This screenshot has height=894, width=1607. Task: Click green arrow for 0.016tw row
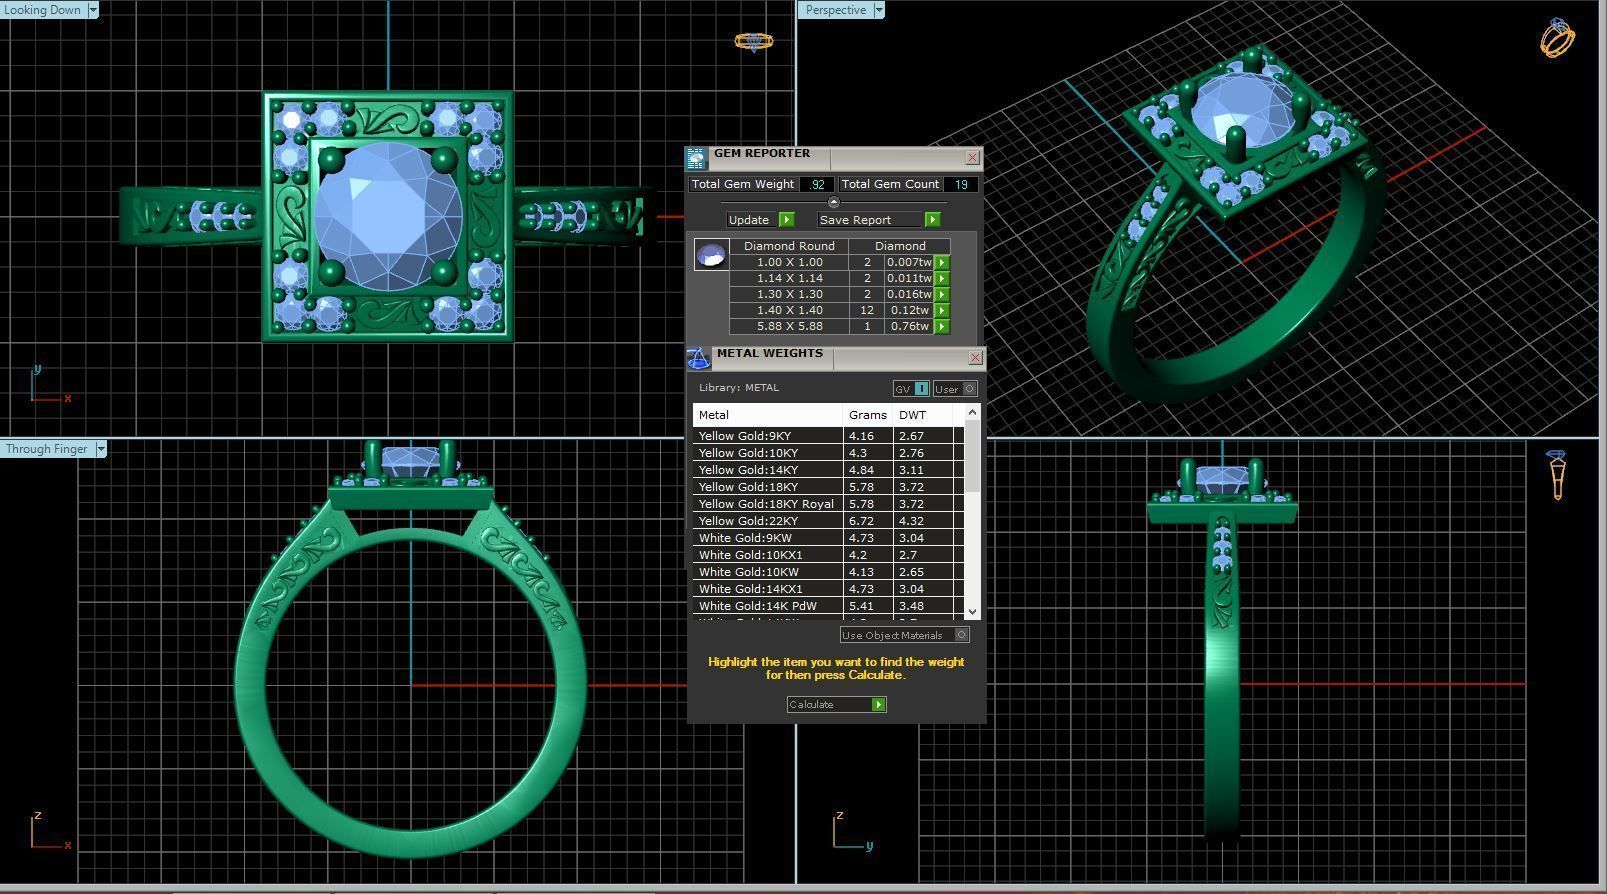tap(942, 295)
